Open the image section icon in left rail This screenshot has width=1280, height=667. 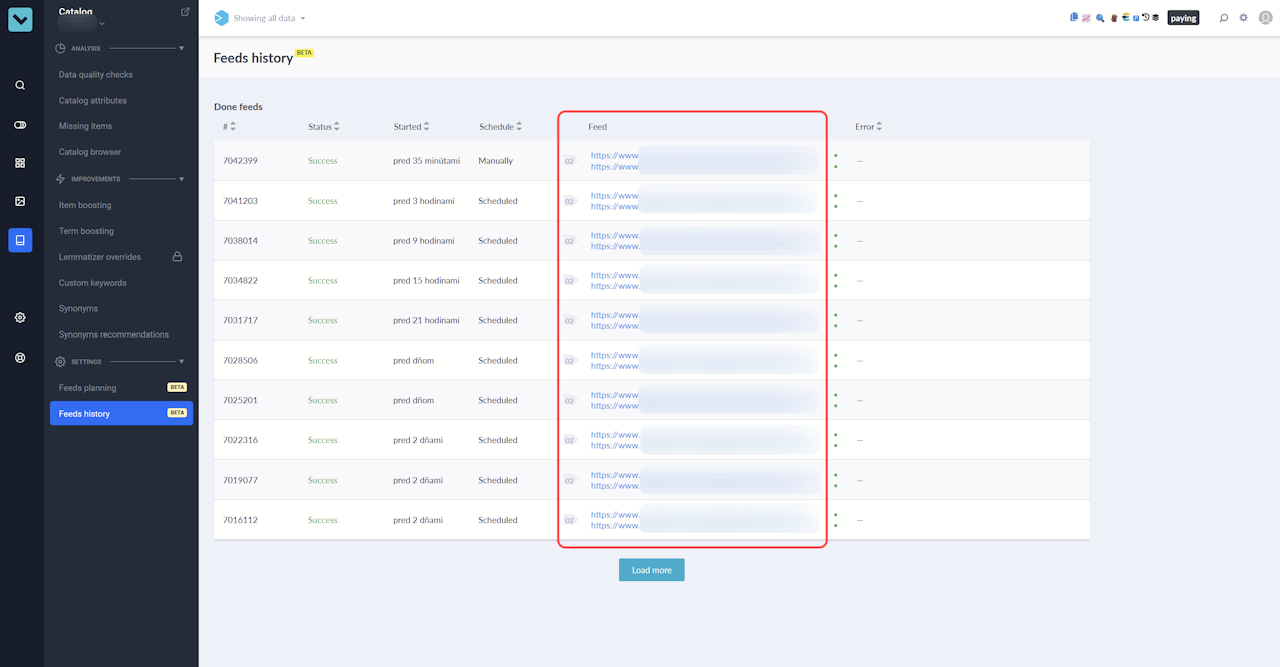[20, 201]
